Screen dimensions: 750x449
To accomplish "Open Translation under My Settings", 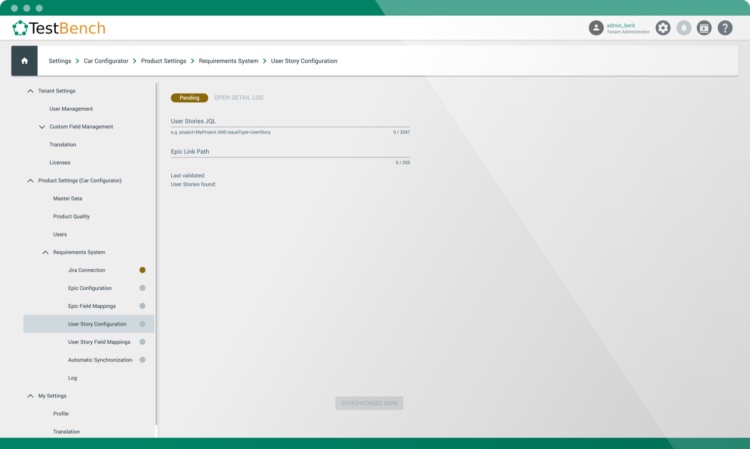I will (x=66, y=431).
